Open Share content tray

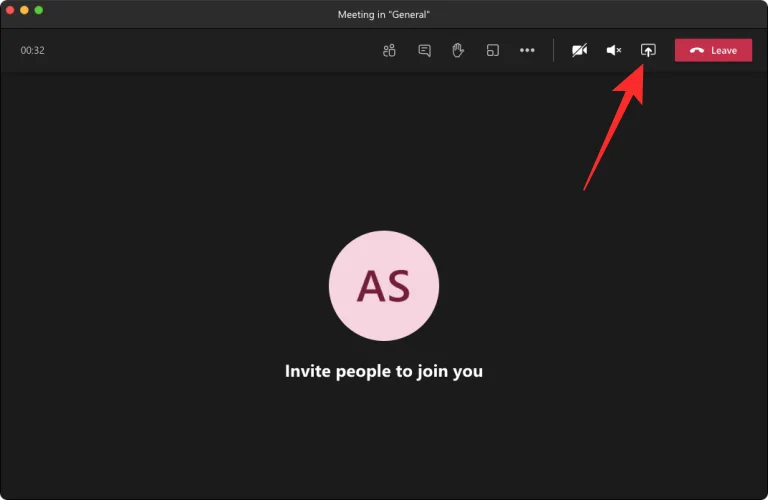tap(648, 50)
